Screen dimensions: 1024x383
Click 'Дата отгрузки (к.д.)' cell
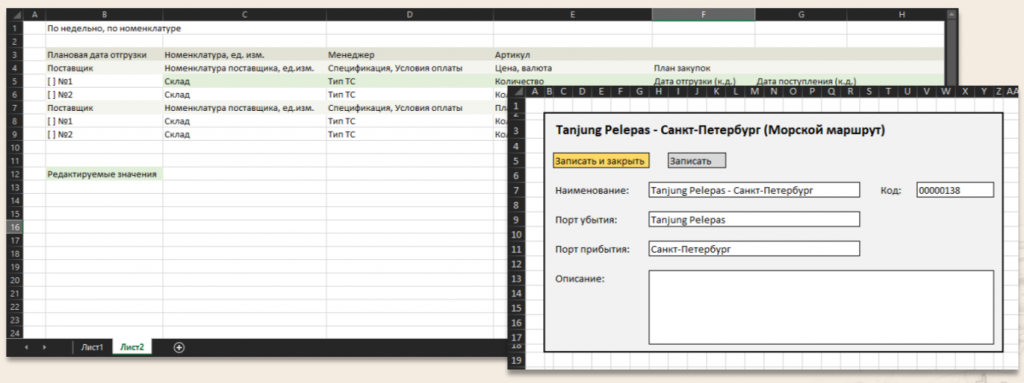tap(703, 82)
